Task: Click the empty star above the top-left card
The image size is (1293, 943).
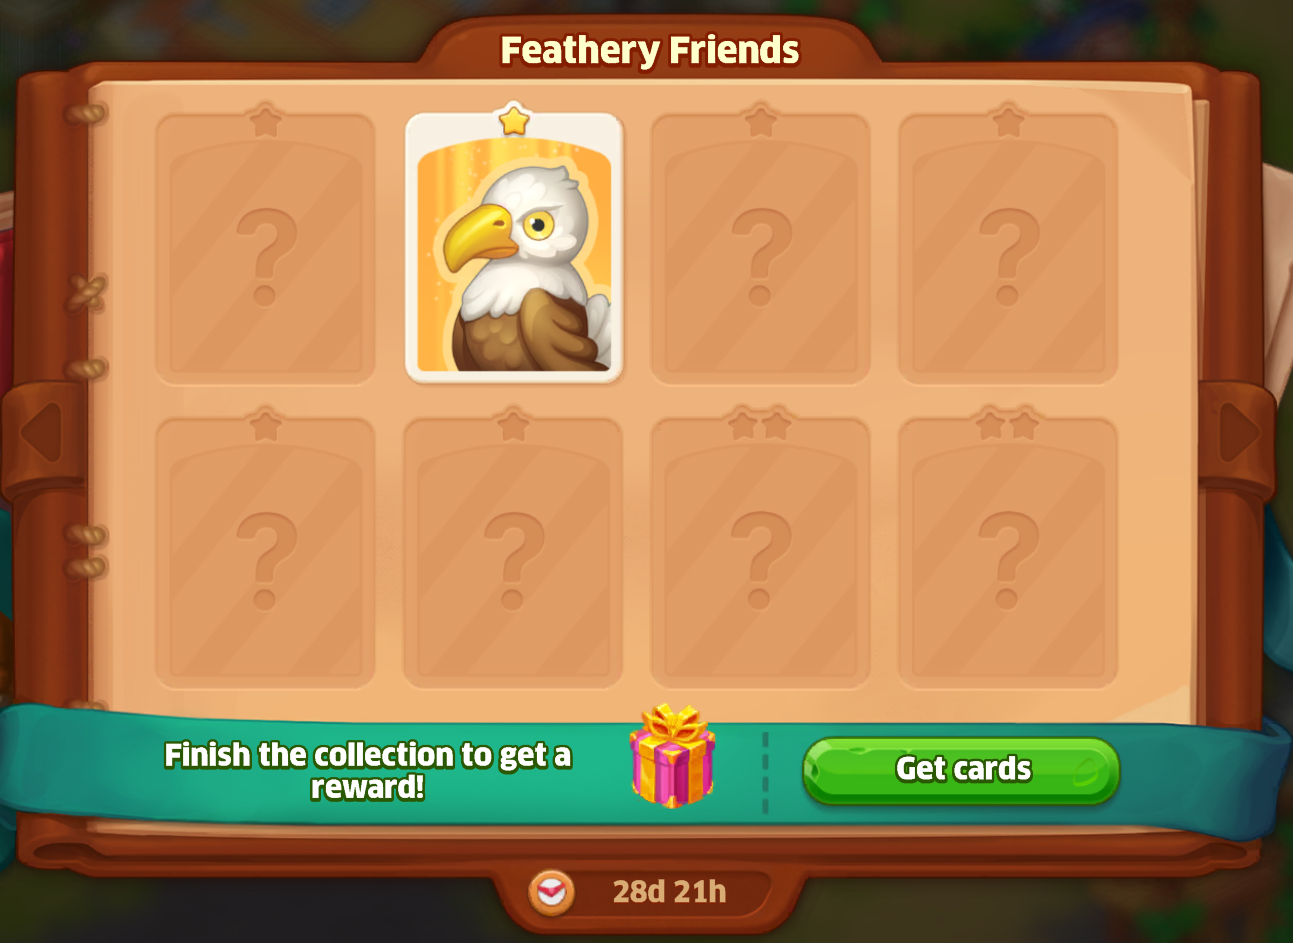Action: (265, 121)
